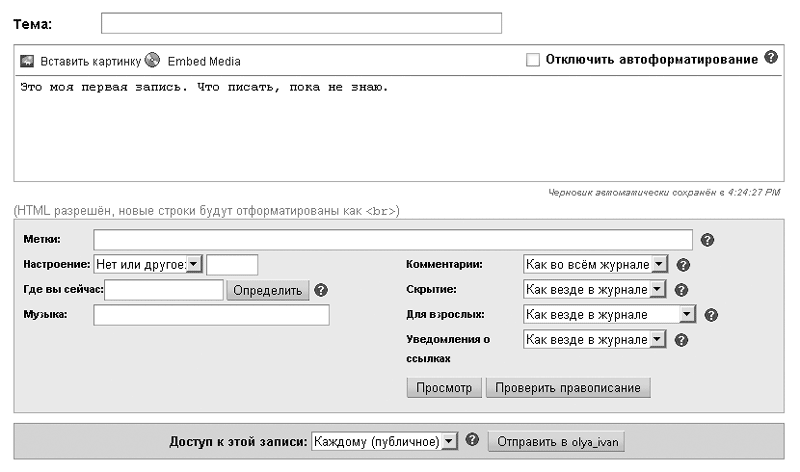Open the Настроение dropdown
This screenshot has width=800, height=472.
tap(148, 264)
